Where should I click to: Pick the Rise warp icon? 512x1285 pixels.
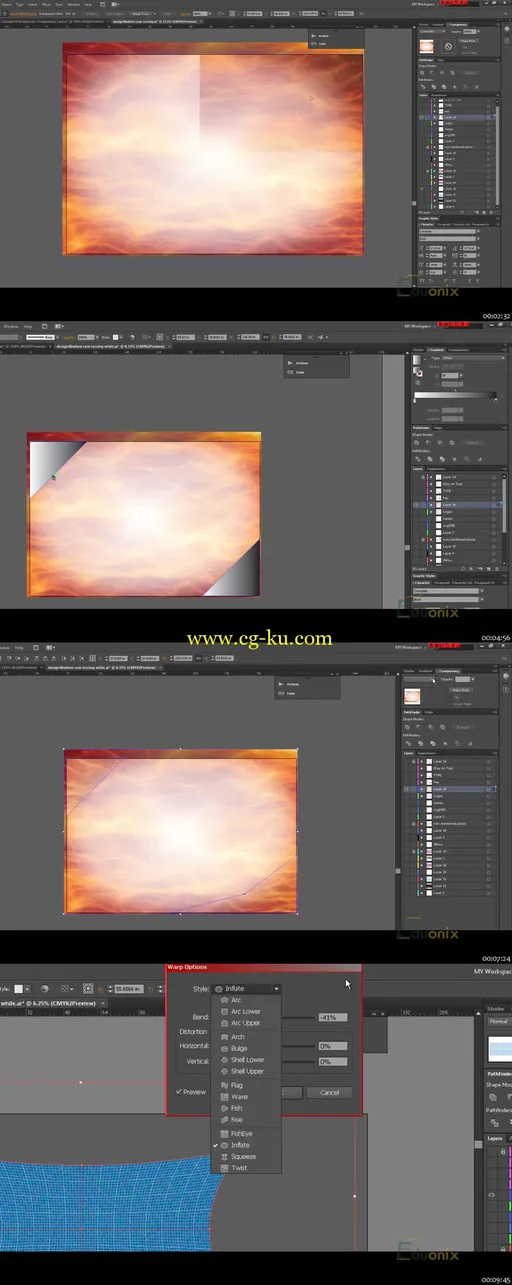point(224,1120)
